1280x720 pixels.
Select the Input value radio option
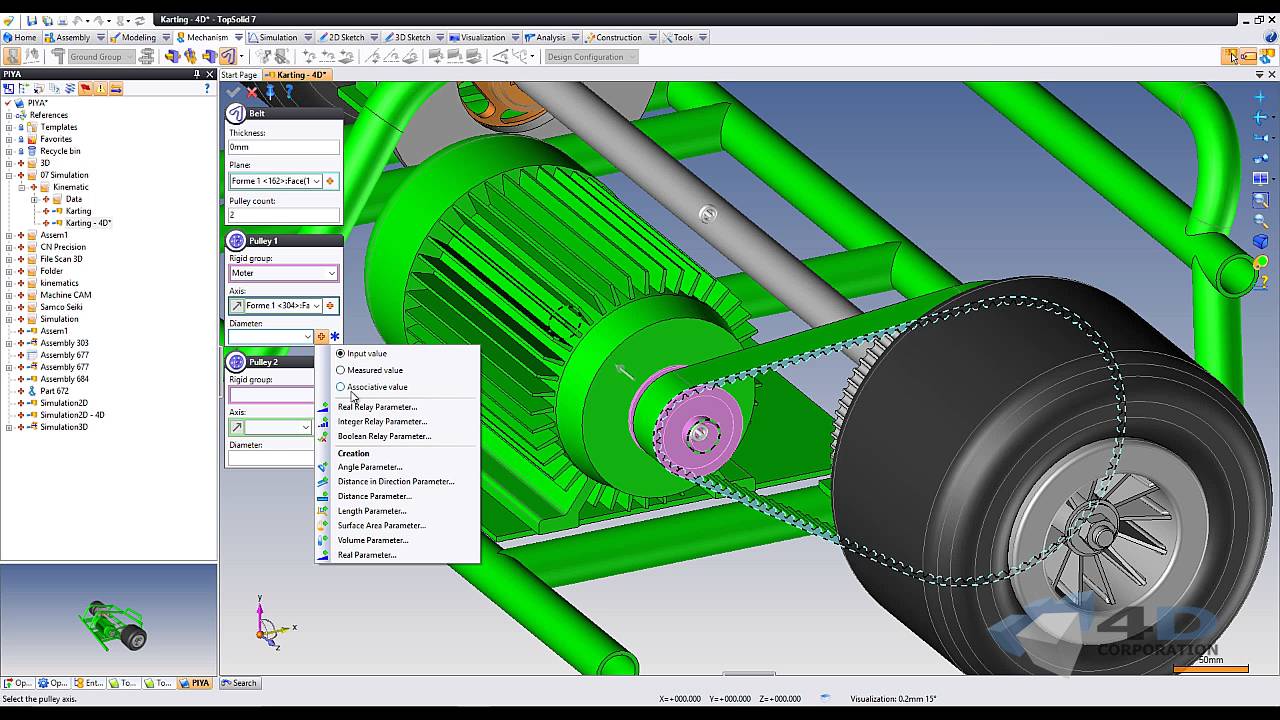tap(340, 353)
